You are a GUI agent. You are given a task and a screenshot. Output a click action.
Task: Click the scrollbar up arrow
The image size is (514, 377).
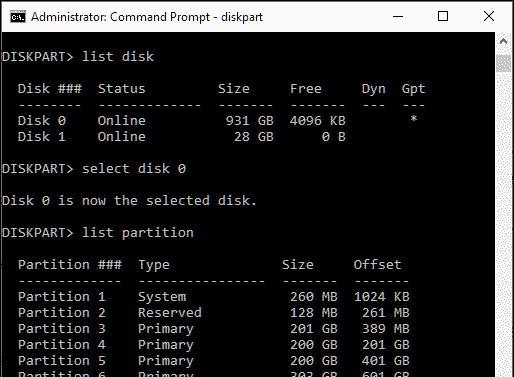click(503, 41)
